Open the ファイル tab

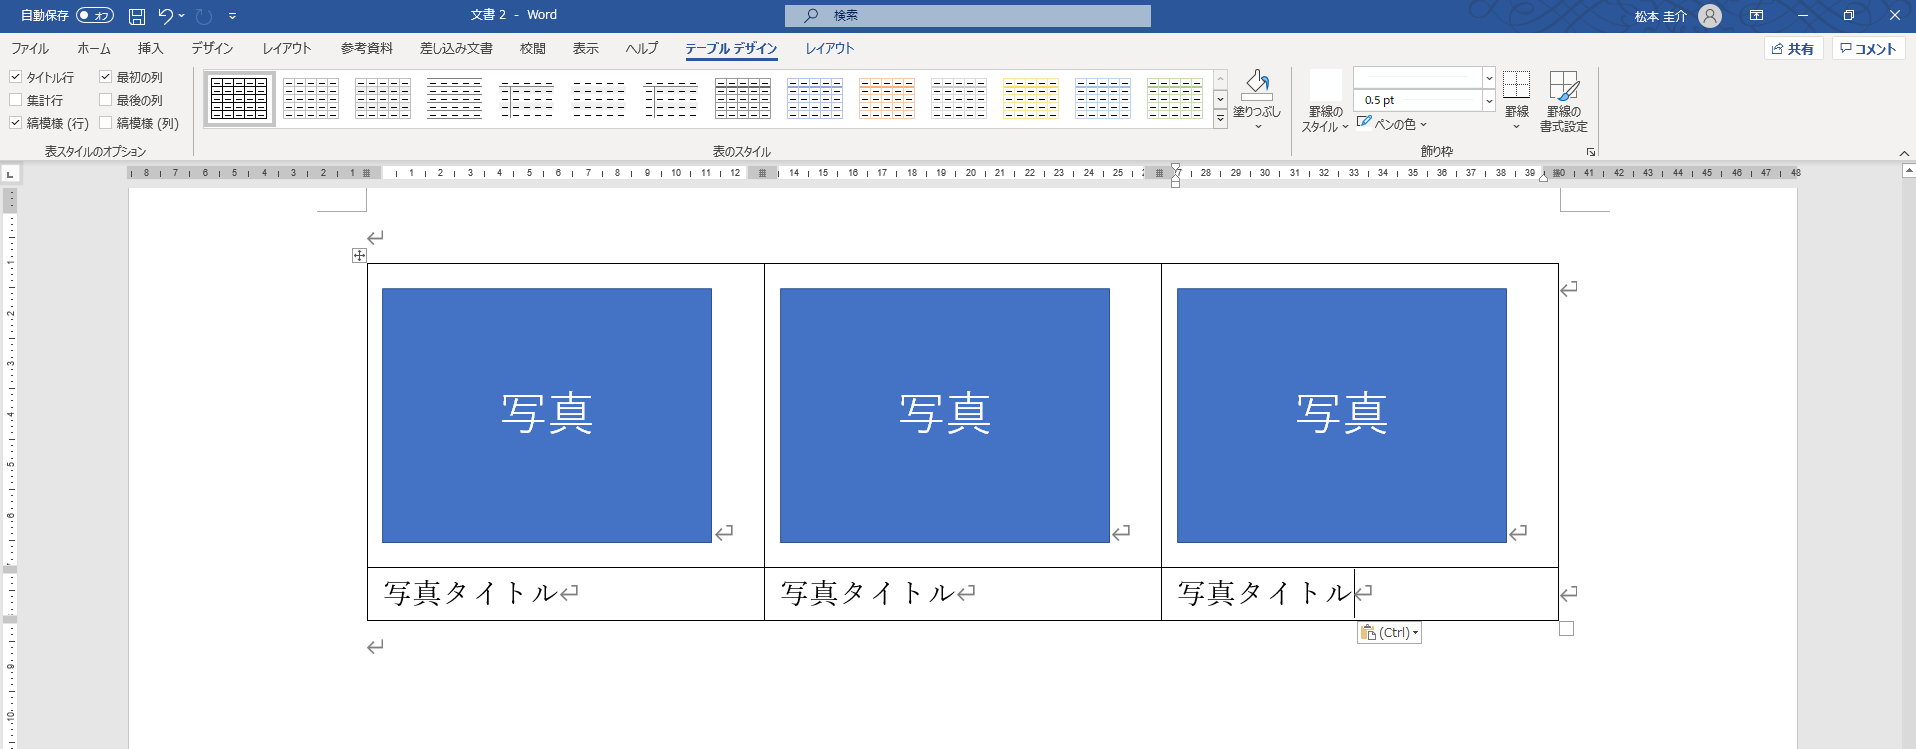tap(30, 48)
